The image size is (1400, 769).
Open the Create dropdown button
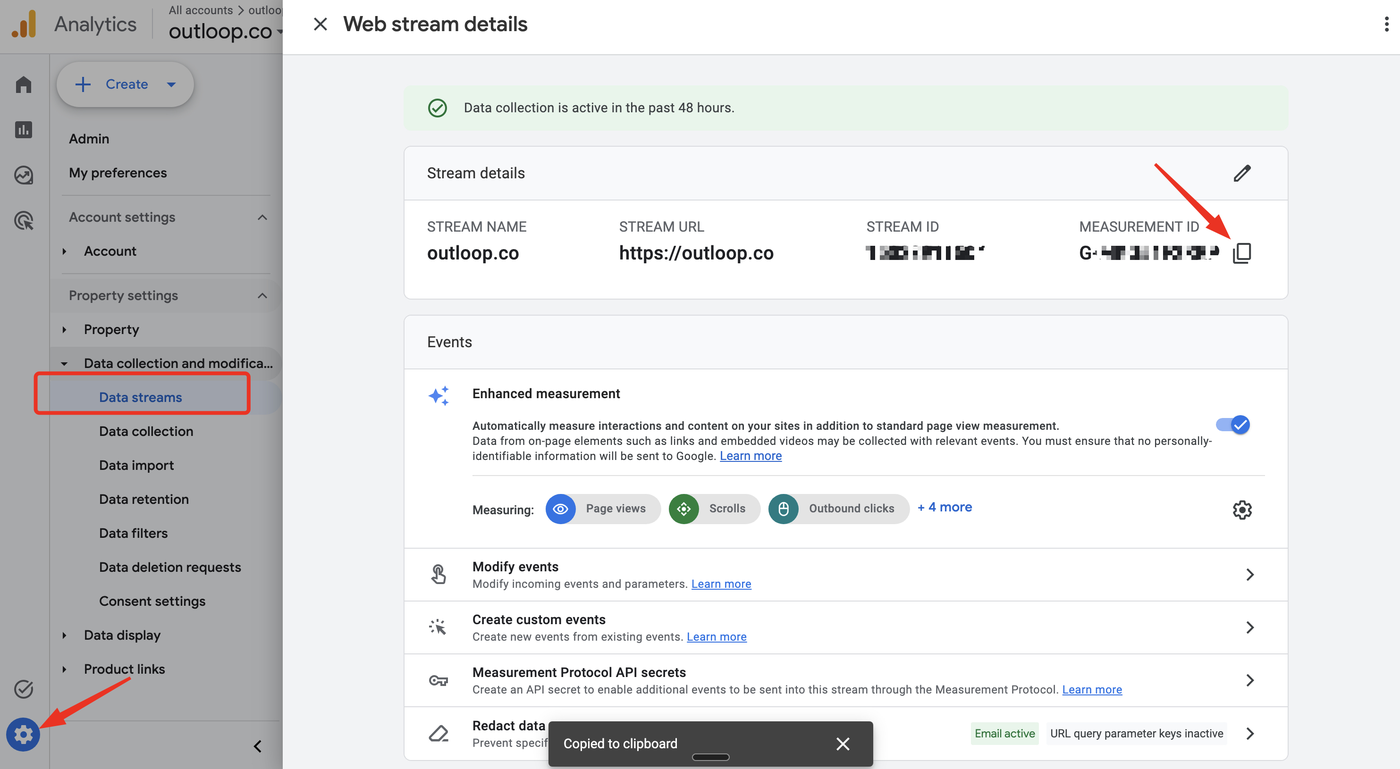click(125, 84)
